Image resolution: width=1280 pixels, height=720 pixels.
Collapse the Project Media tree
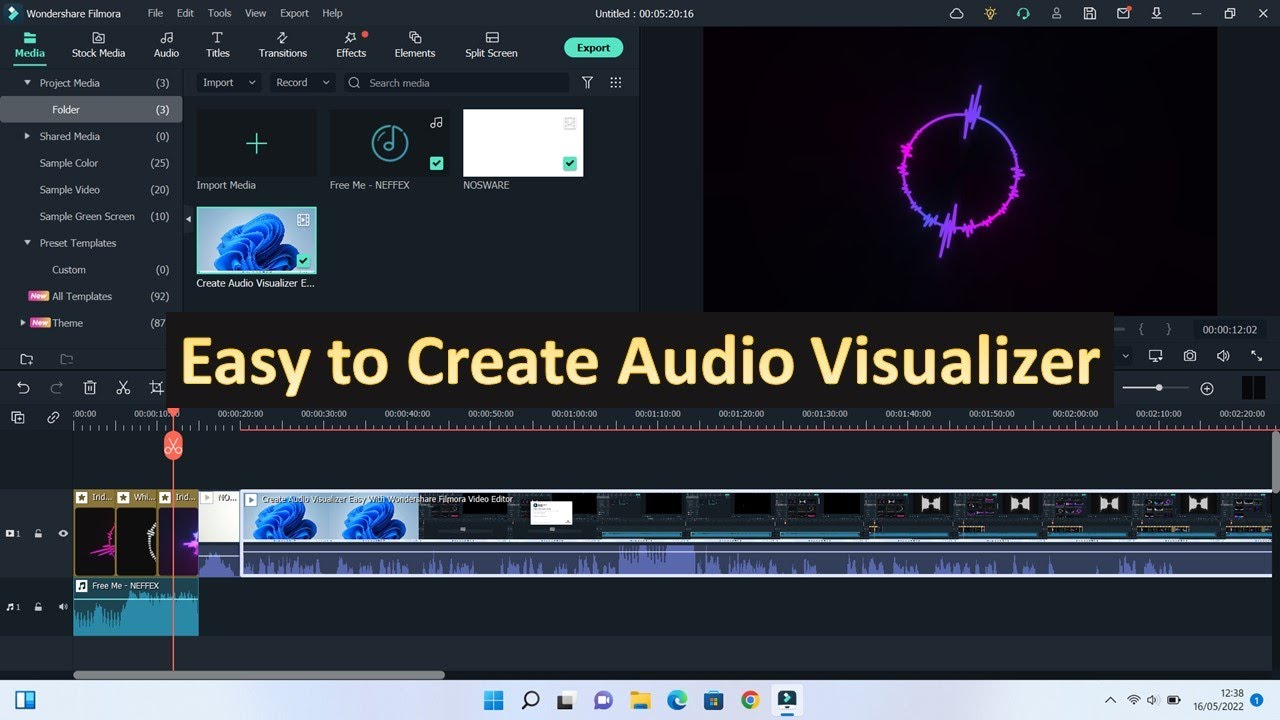point(28,83)
